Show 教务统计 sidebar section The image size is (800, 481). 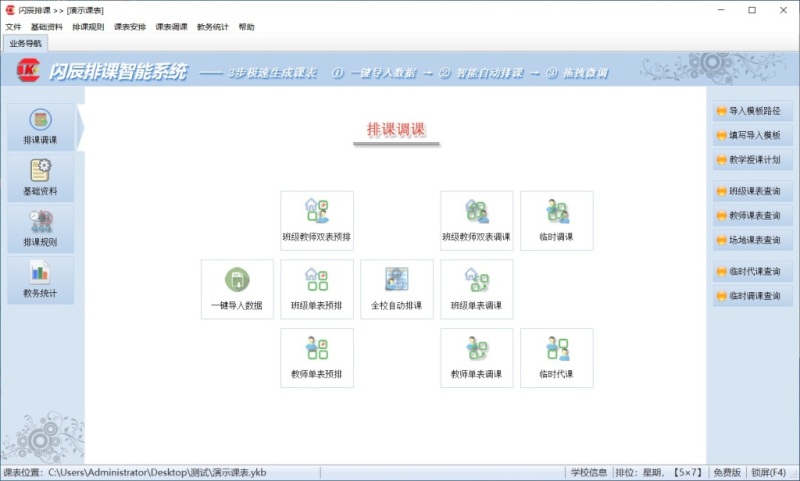[x=40, y=281]
